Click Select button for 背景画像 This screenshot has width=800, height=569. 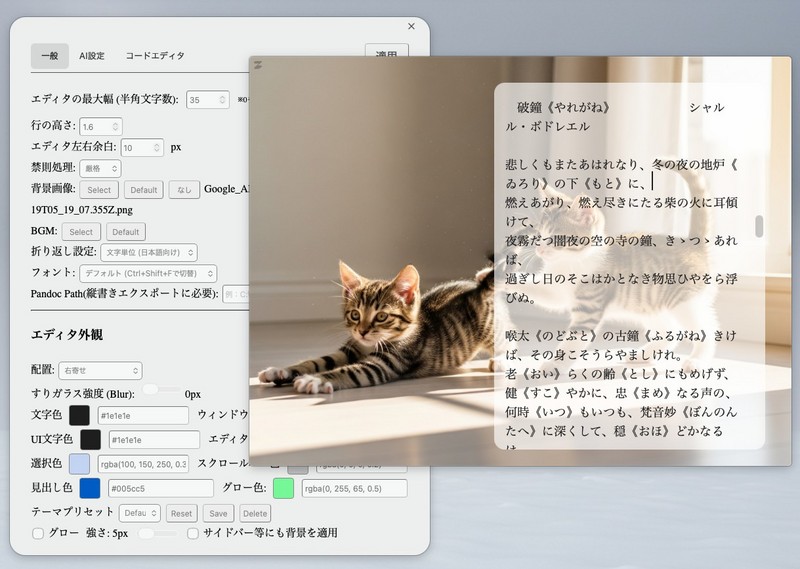point(99,189)
